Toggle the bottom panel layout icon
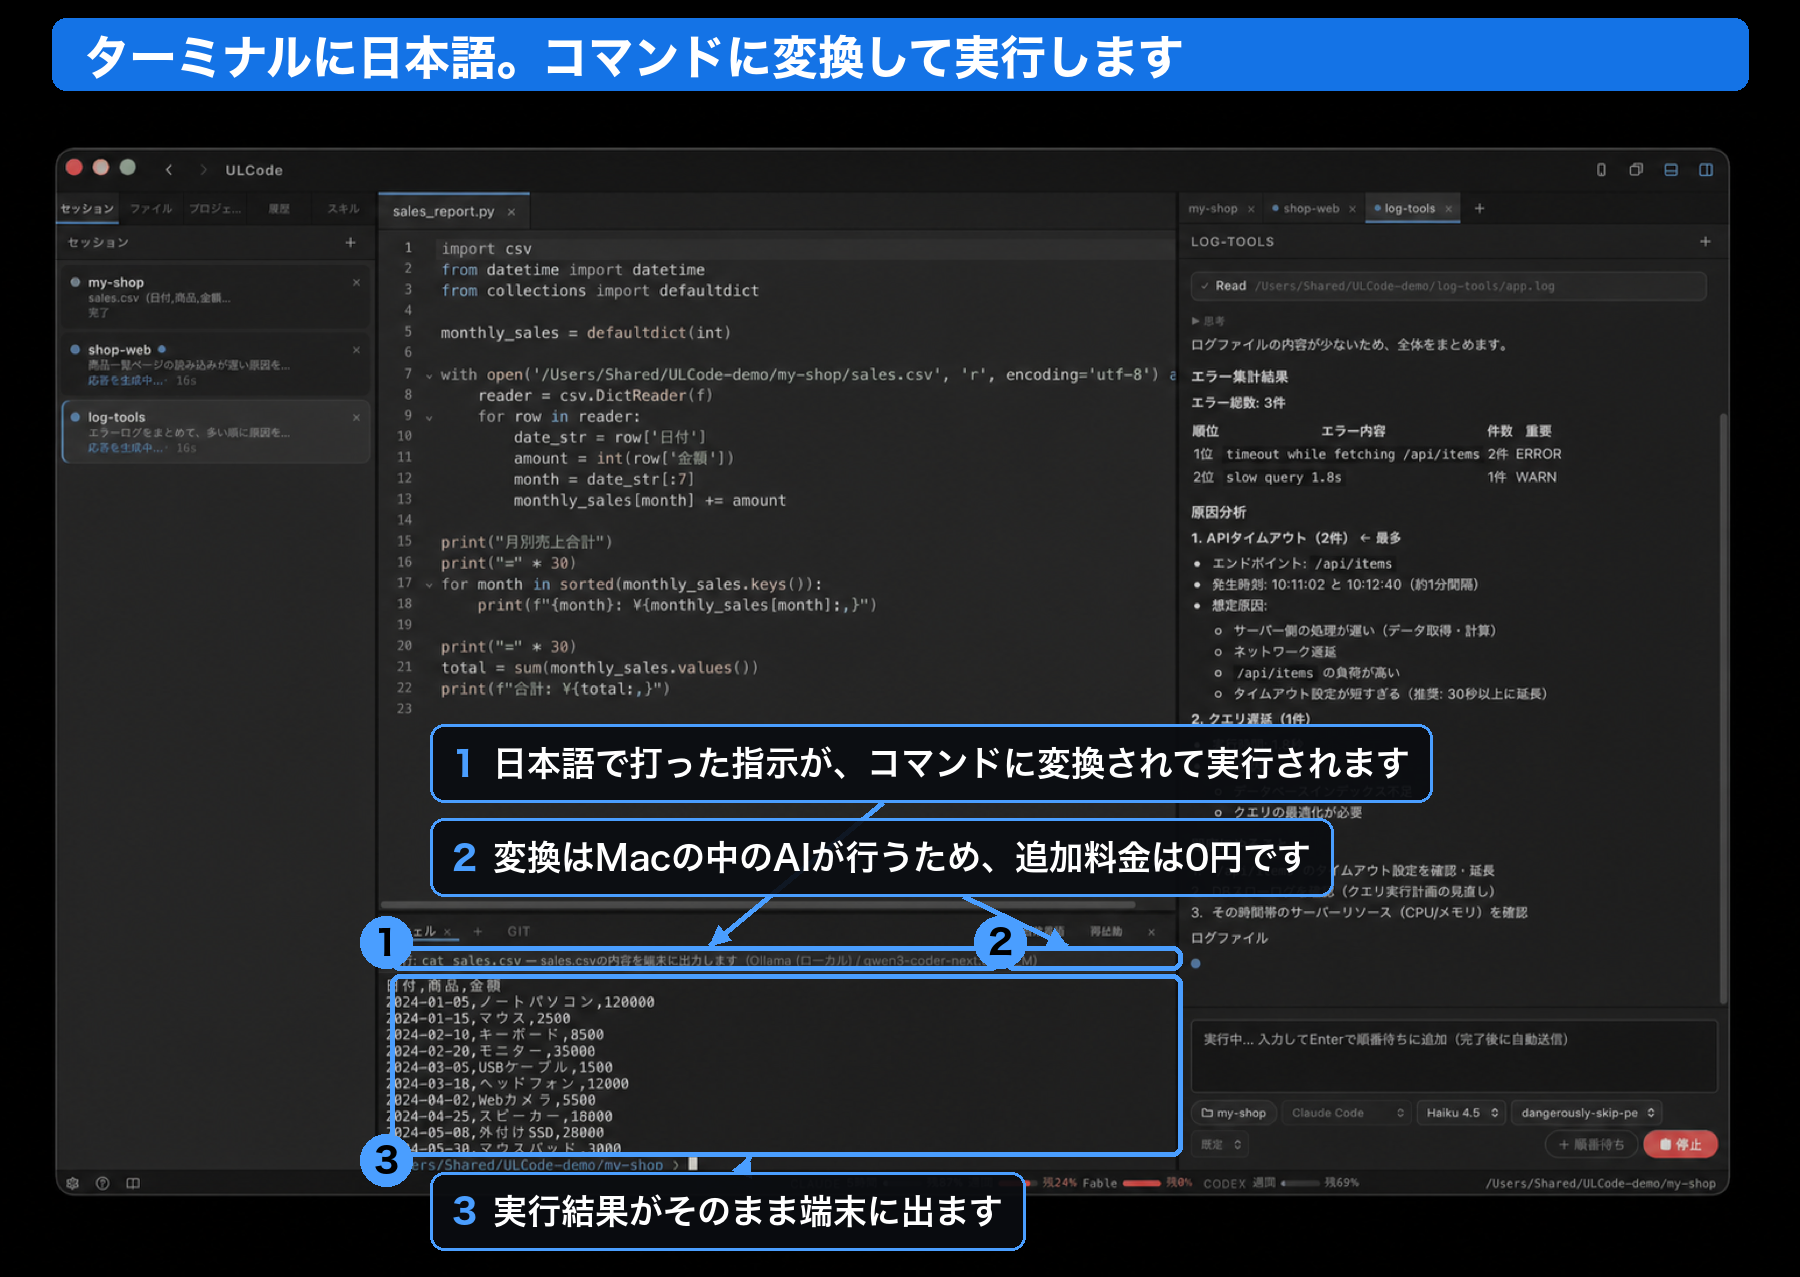The width and height of the screenshot is (1800, 1277). 1671,170
